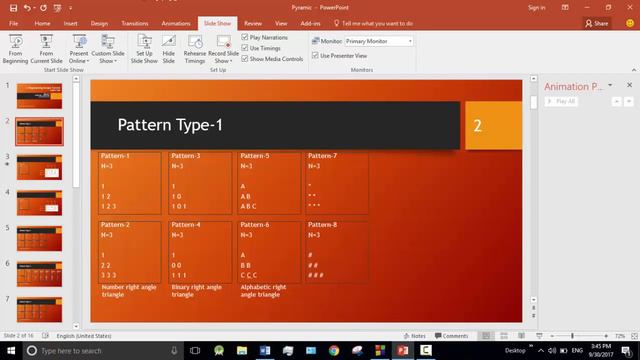Screen dimensions: 640x360
Task: Click the smiley feedback icon
Action: pos(630,23)
